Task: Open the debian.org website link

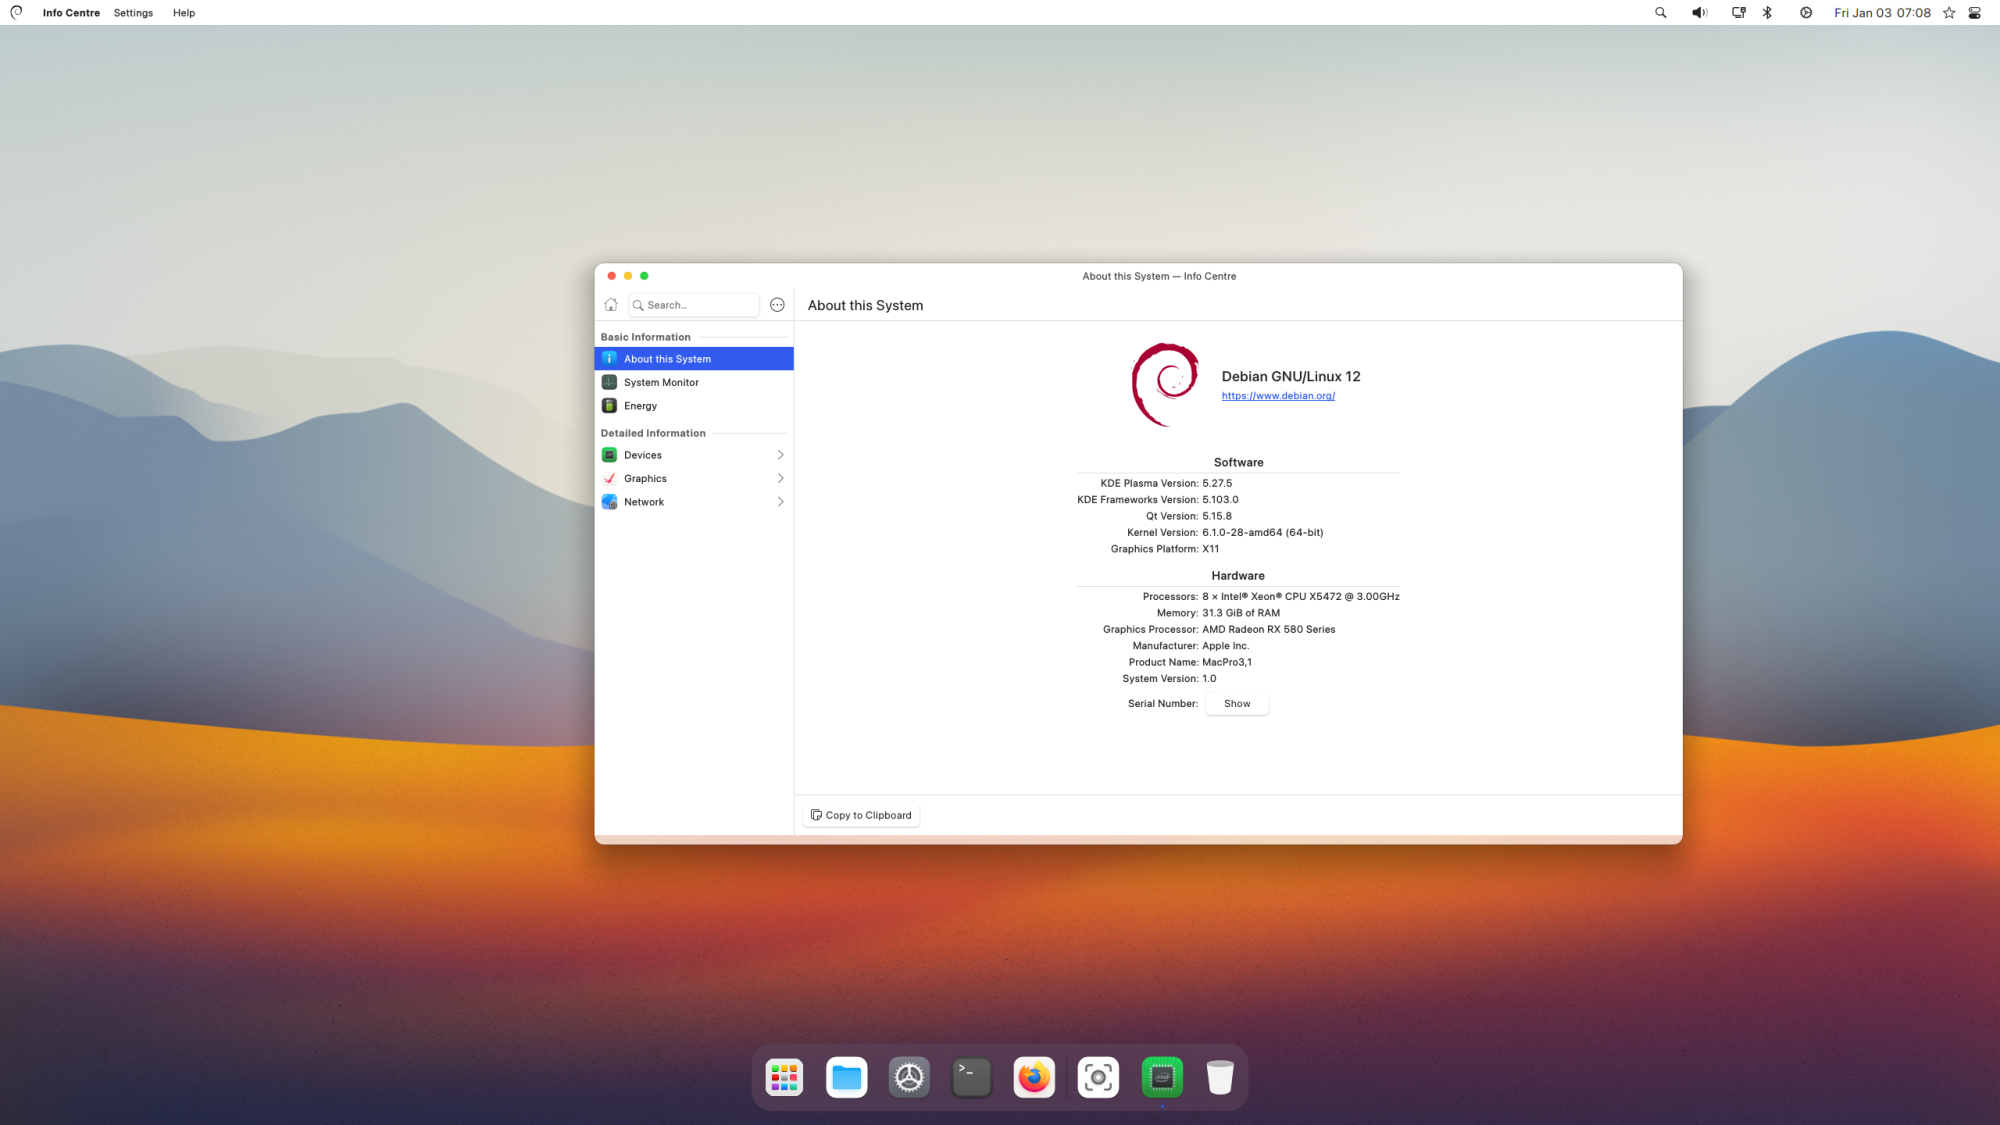Action: click(x=1278, y=396)
